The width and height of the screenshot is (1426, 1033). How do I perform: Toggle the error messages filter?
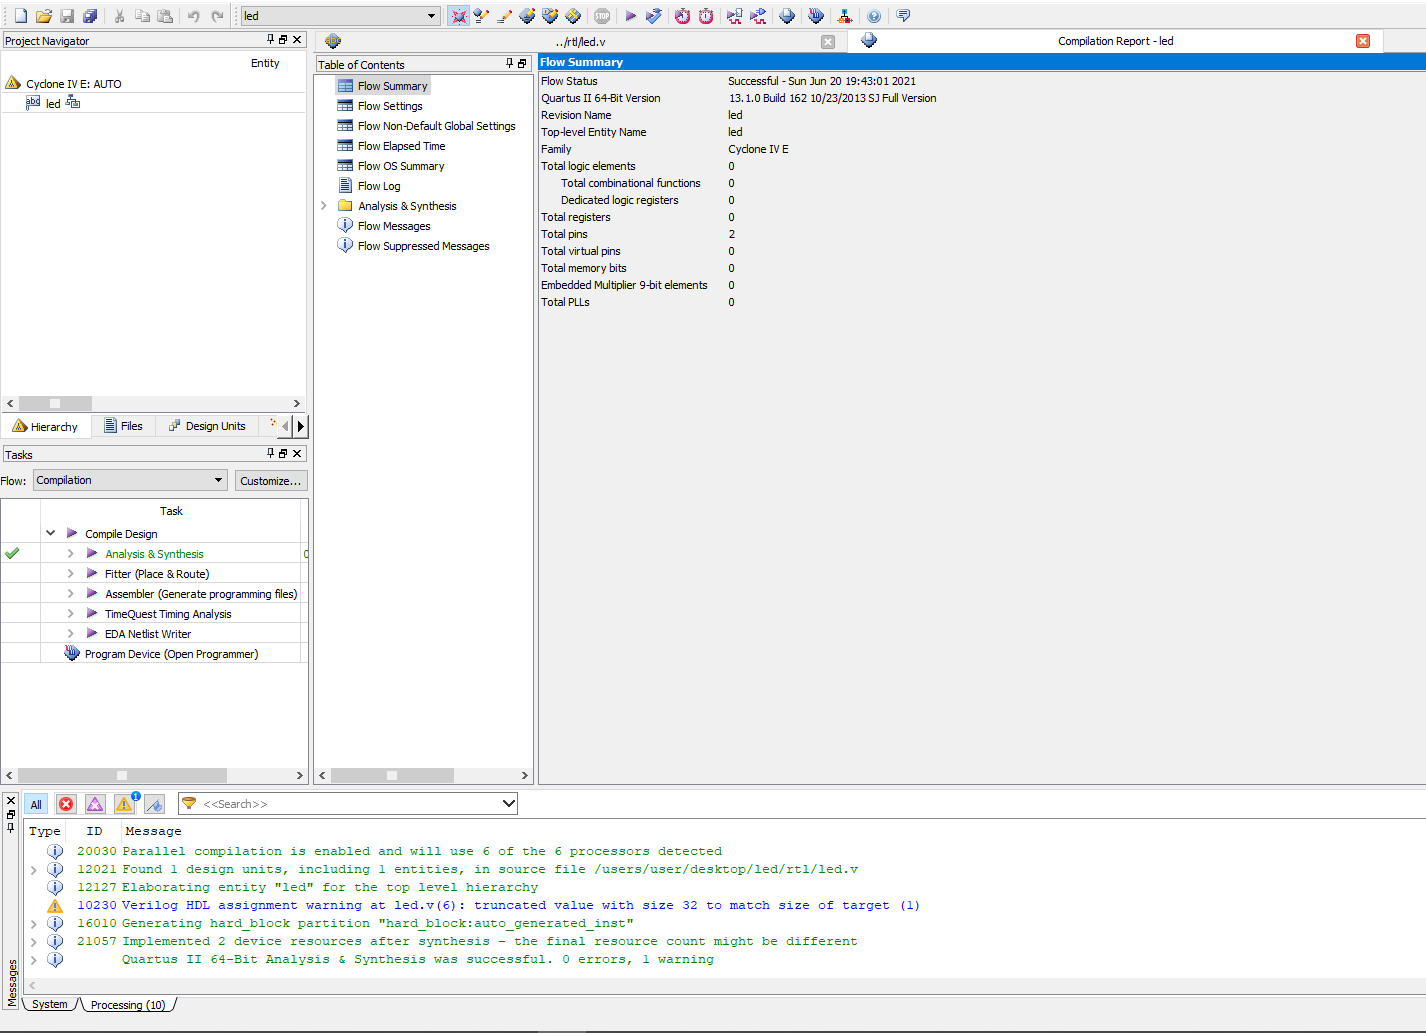pos(66,804)
